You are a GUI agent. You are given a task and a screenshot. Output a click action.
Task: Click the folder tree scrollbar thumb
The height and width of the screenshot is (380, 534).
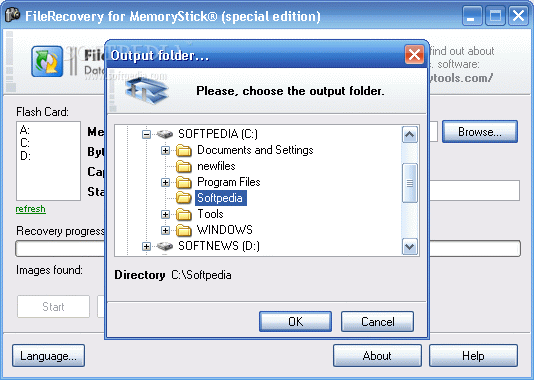point(409,183)
